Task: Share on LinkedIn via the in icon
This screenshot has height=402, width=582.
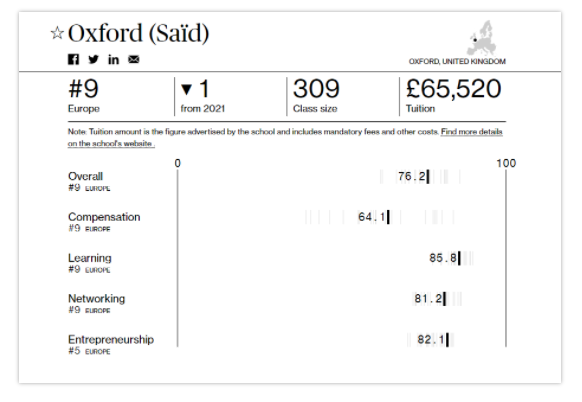Action: [114, 59]
